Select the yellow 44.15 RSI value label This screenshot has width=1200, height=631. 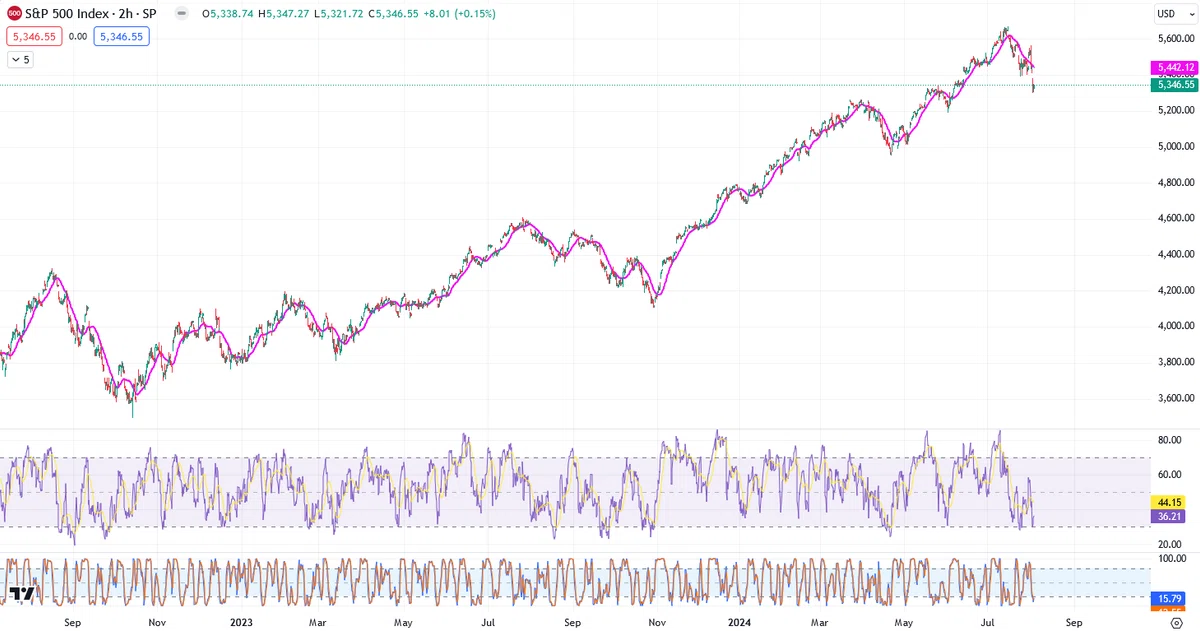coord(1169,501)
